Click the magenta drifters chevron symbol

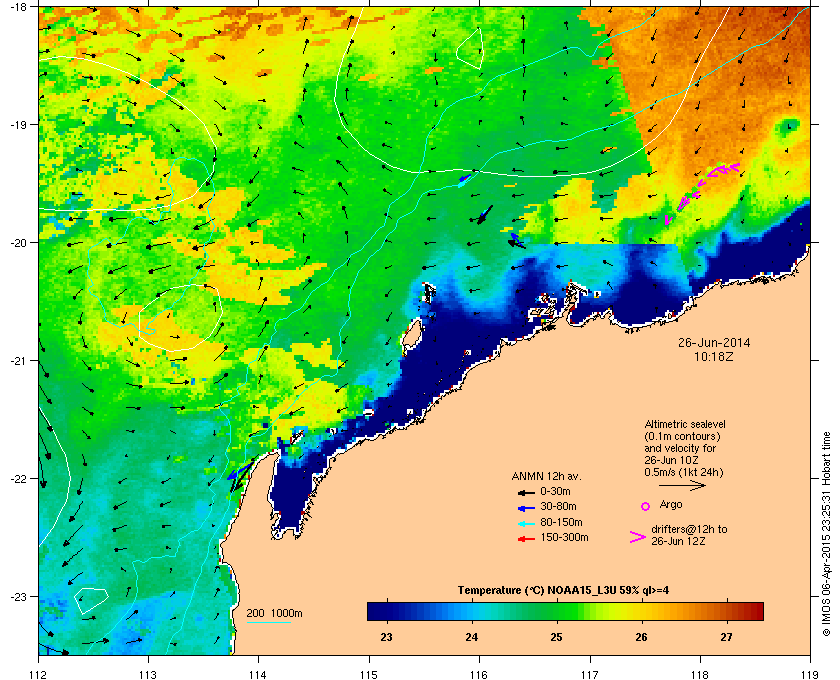(638, 537)
